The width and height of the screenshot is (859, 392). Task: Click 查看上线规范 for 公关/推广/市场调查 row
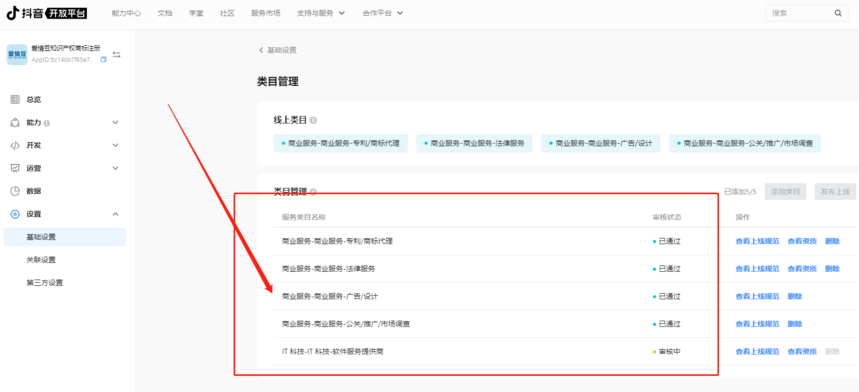[x=757, y=324]
